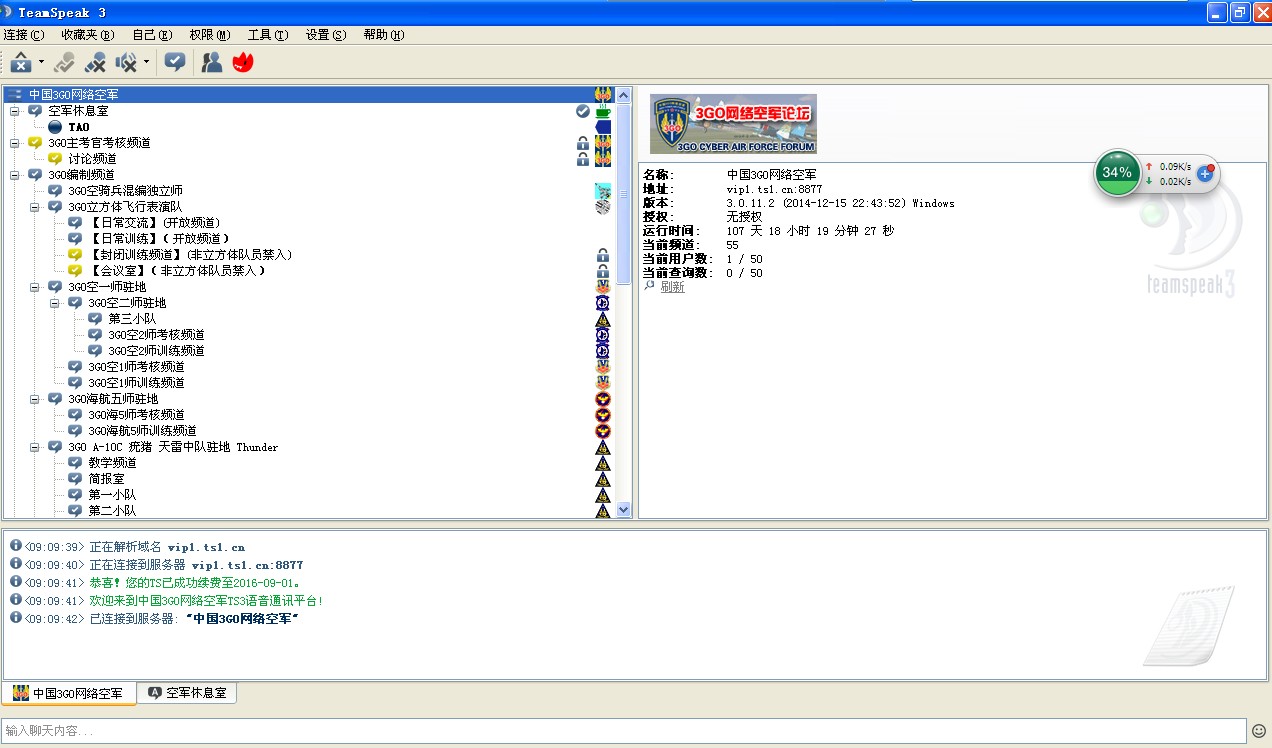1272x748 pixels.
Task: Collapse the 3GO编制频道 tree node
Action: [x=15, y=175]
